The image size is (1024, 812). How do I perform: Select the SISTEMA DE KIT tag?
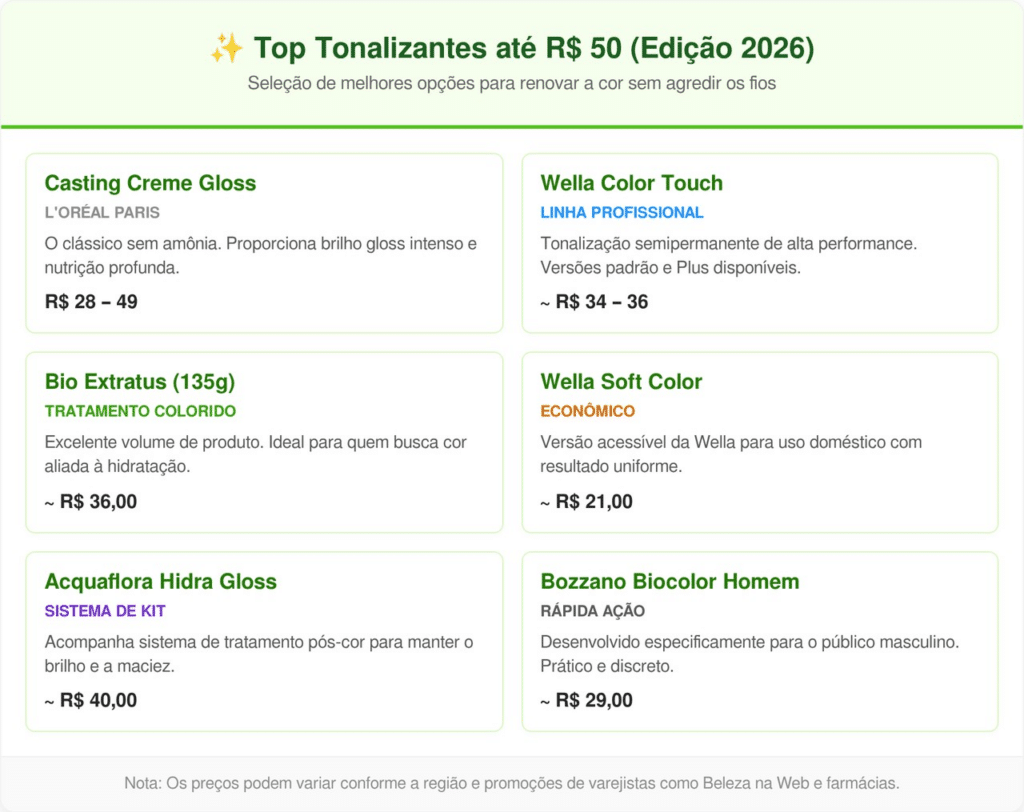pos(105,611)
